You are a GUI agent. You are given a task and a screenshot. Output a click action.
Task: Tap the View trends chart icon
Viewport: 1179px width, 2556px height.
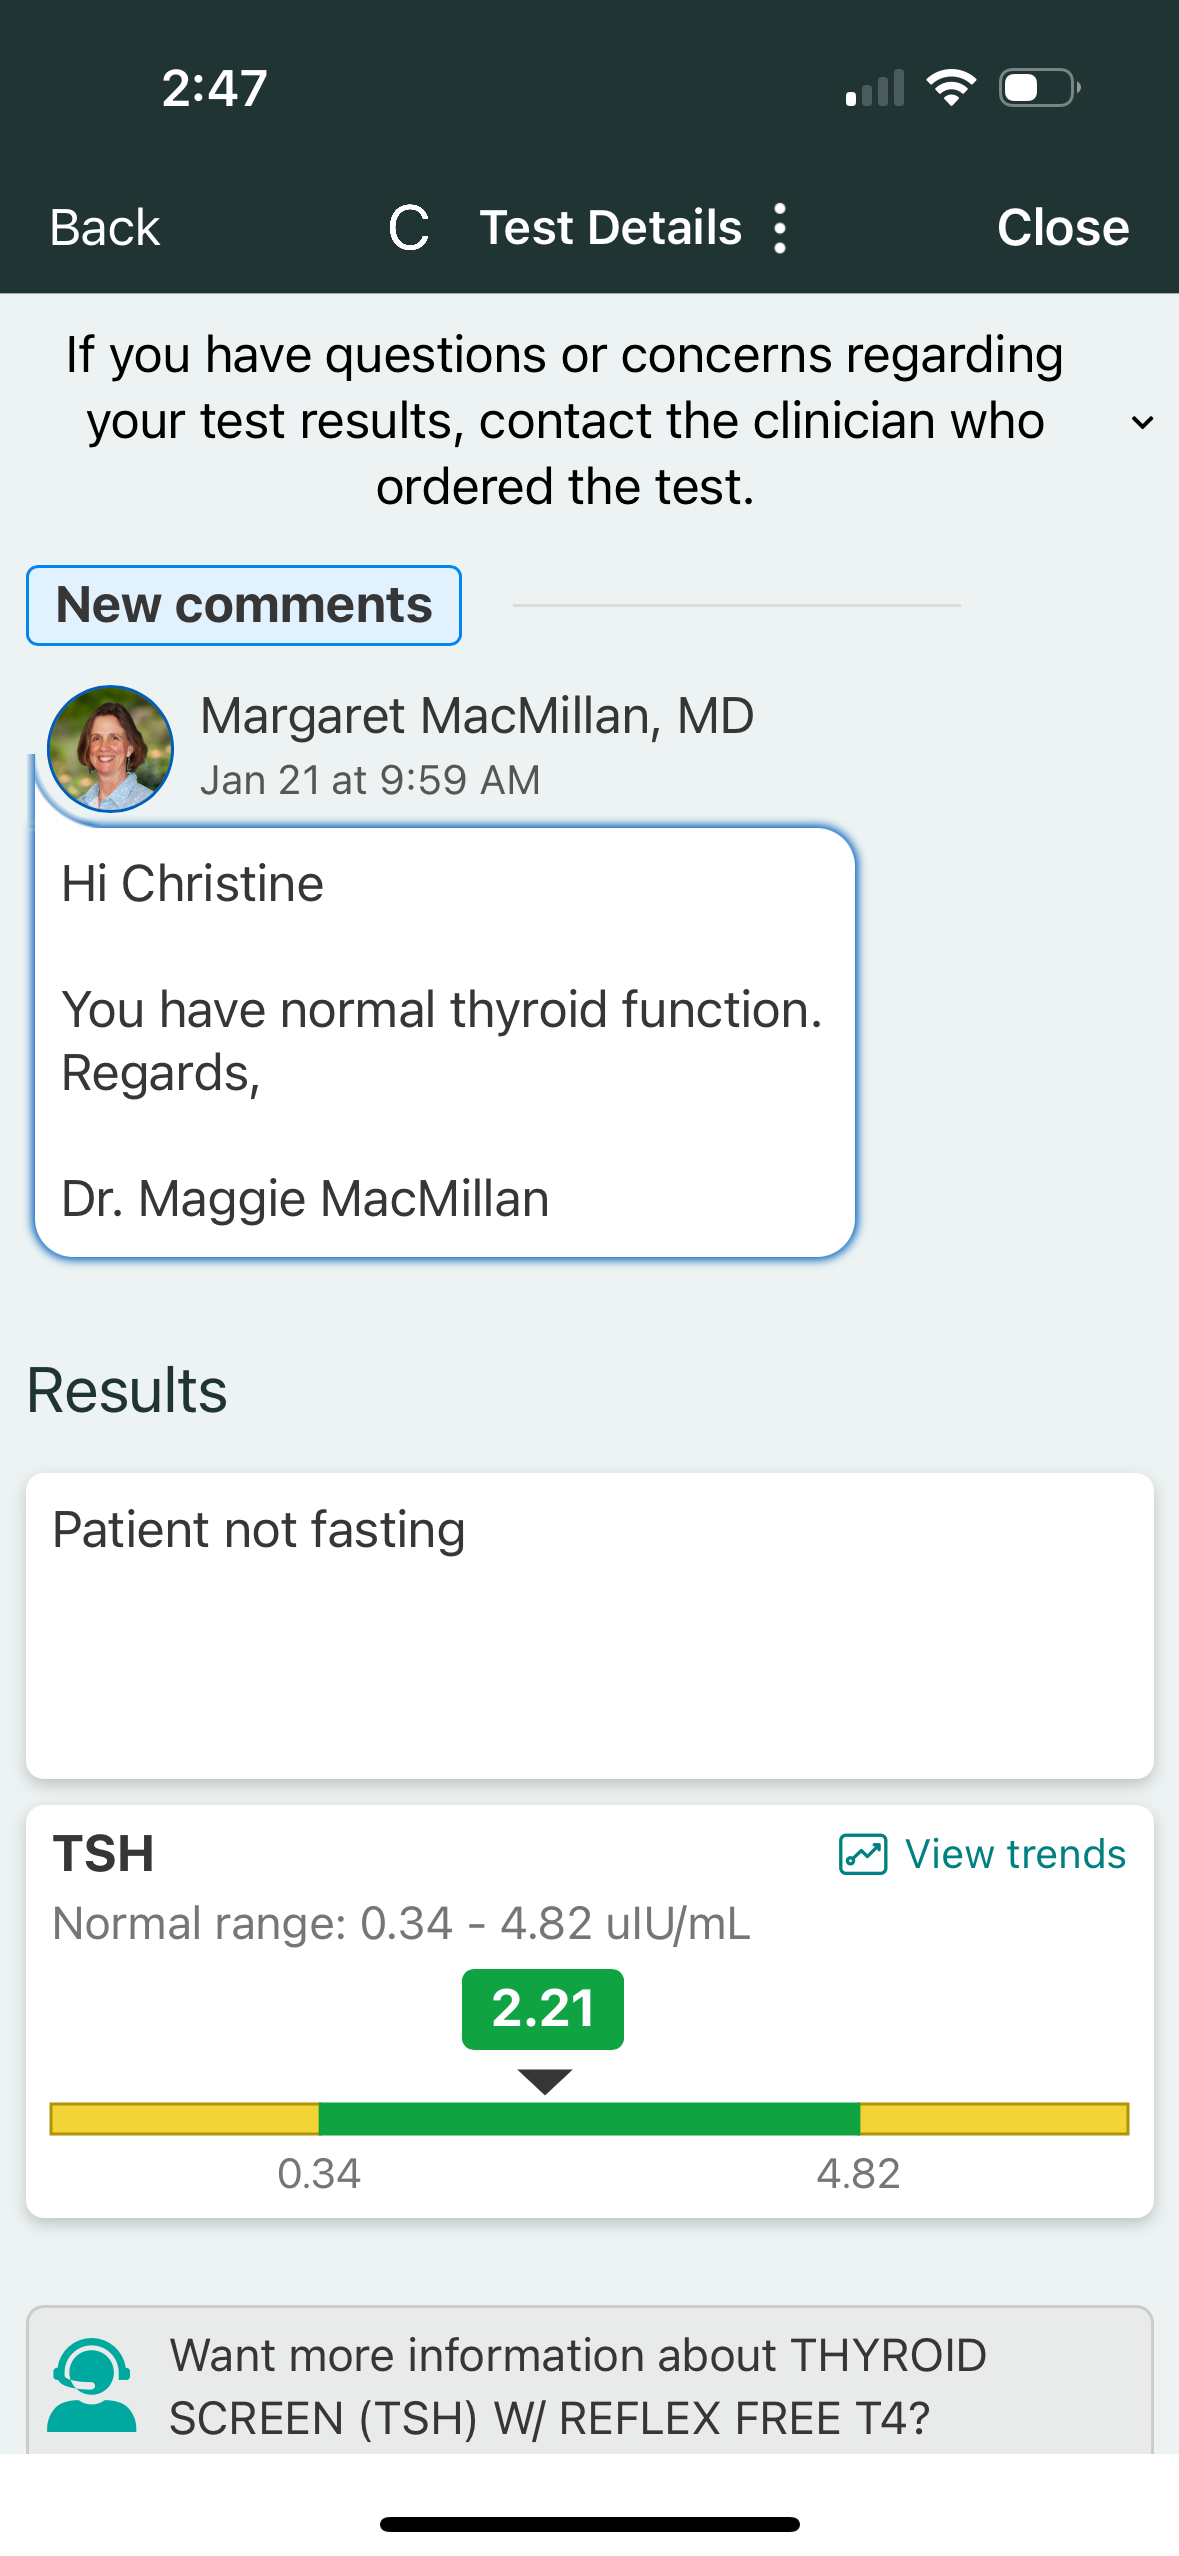coord(862,1854)
